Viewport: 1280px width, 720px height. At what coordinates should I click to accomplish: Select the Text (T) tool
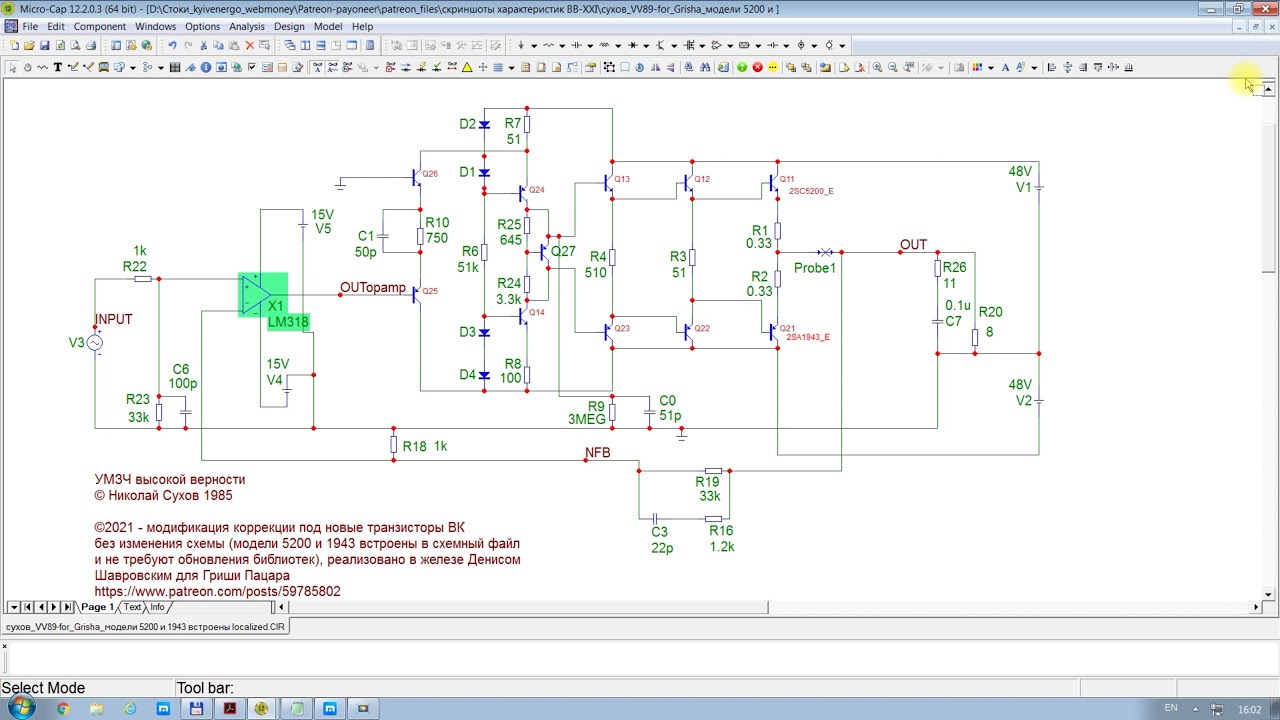(x=57, y=67)
